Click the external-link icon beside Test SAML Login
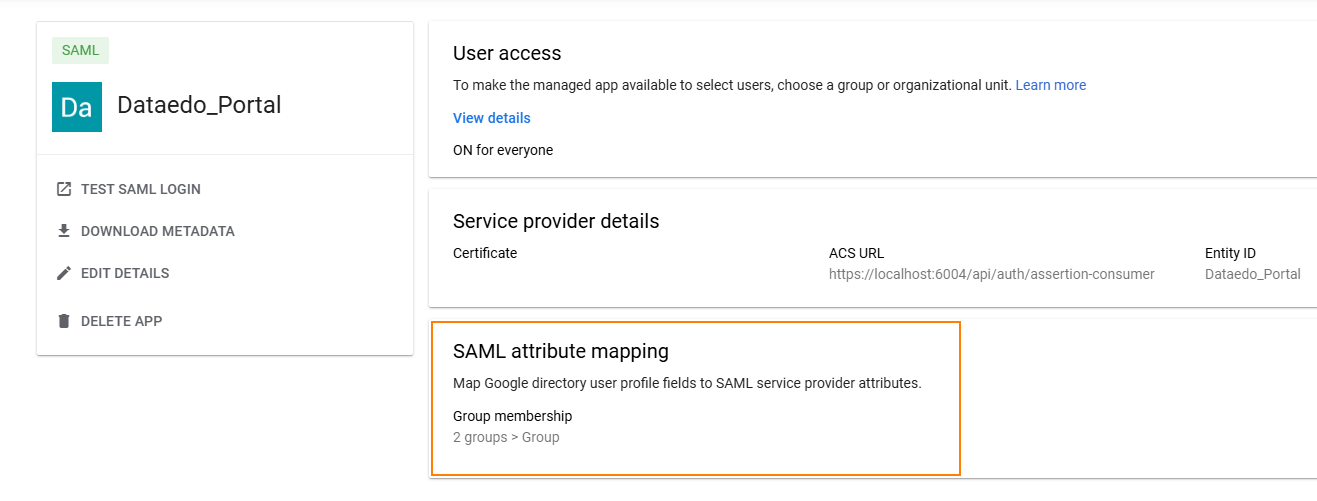 pyautogui.click(x=64, y=189)
